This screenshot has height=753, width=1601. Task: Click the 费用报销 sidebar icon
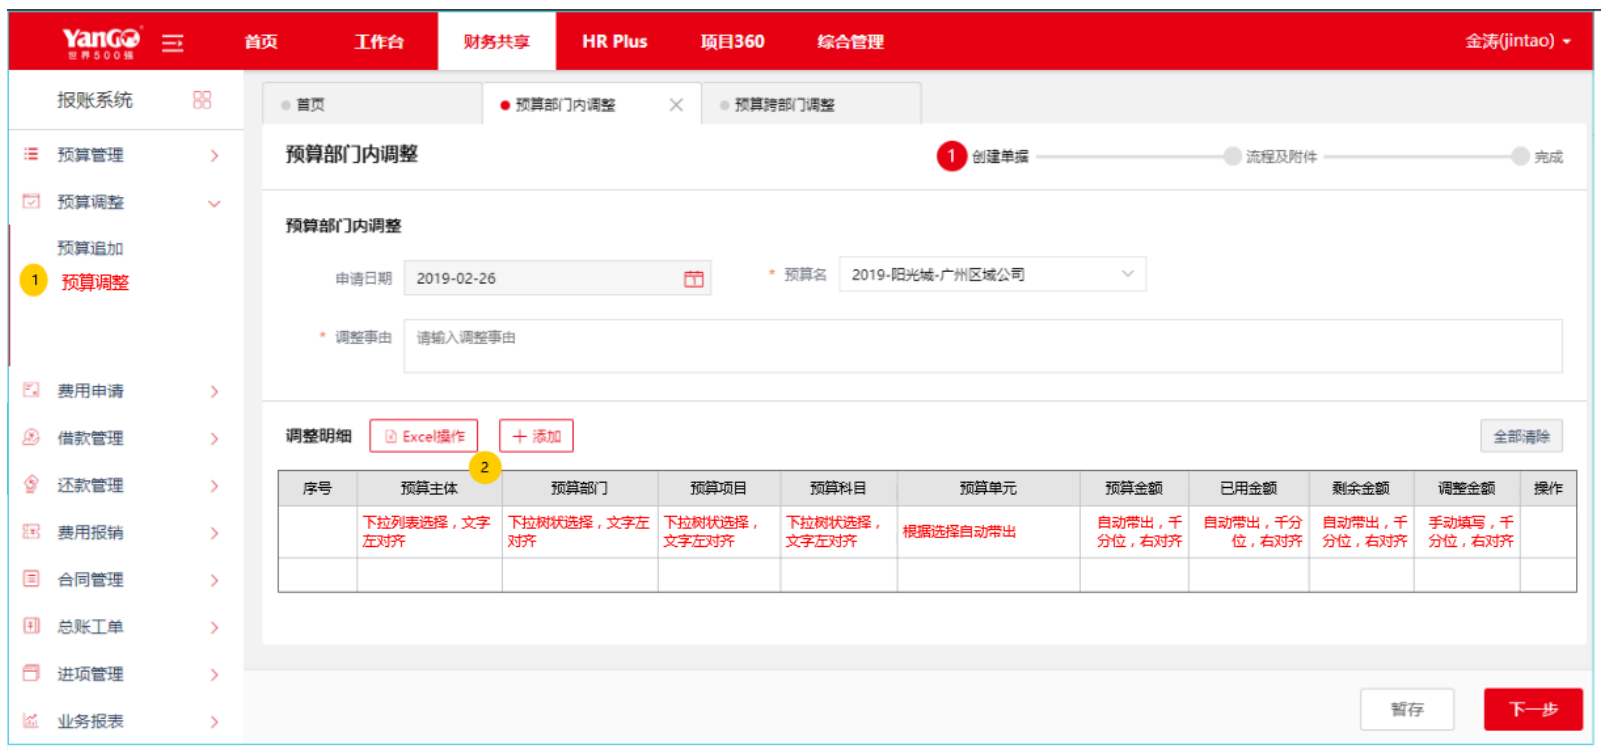click(31, 531)
